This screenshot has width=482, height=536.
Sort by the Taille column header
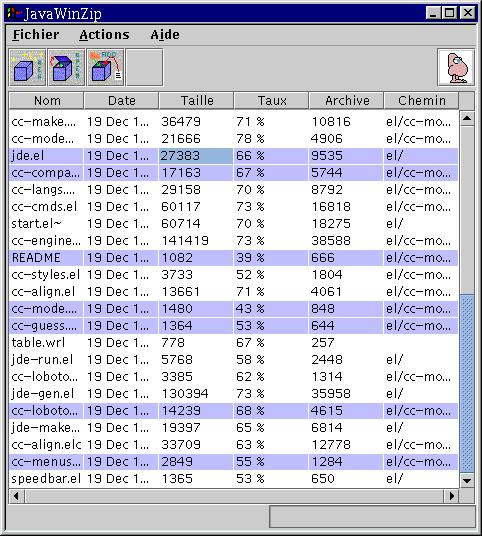197,100
